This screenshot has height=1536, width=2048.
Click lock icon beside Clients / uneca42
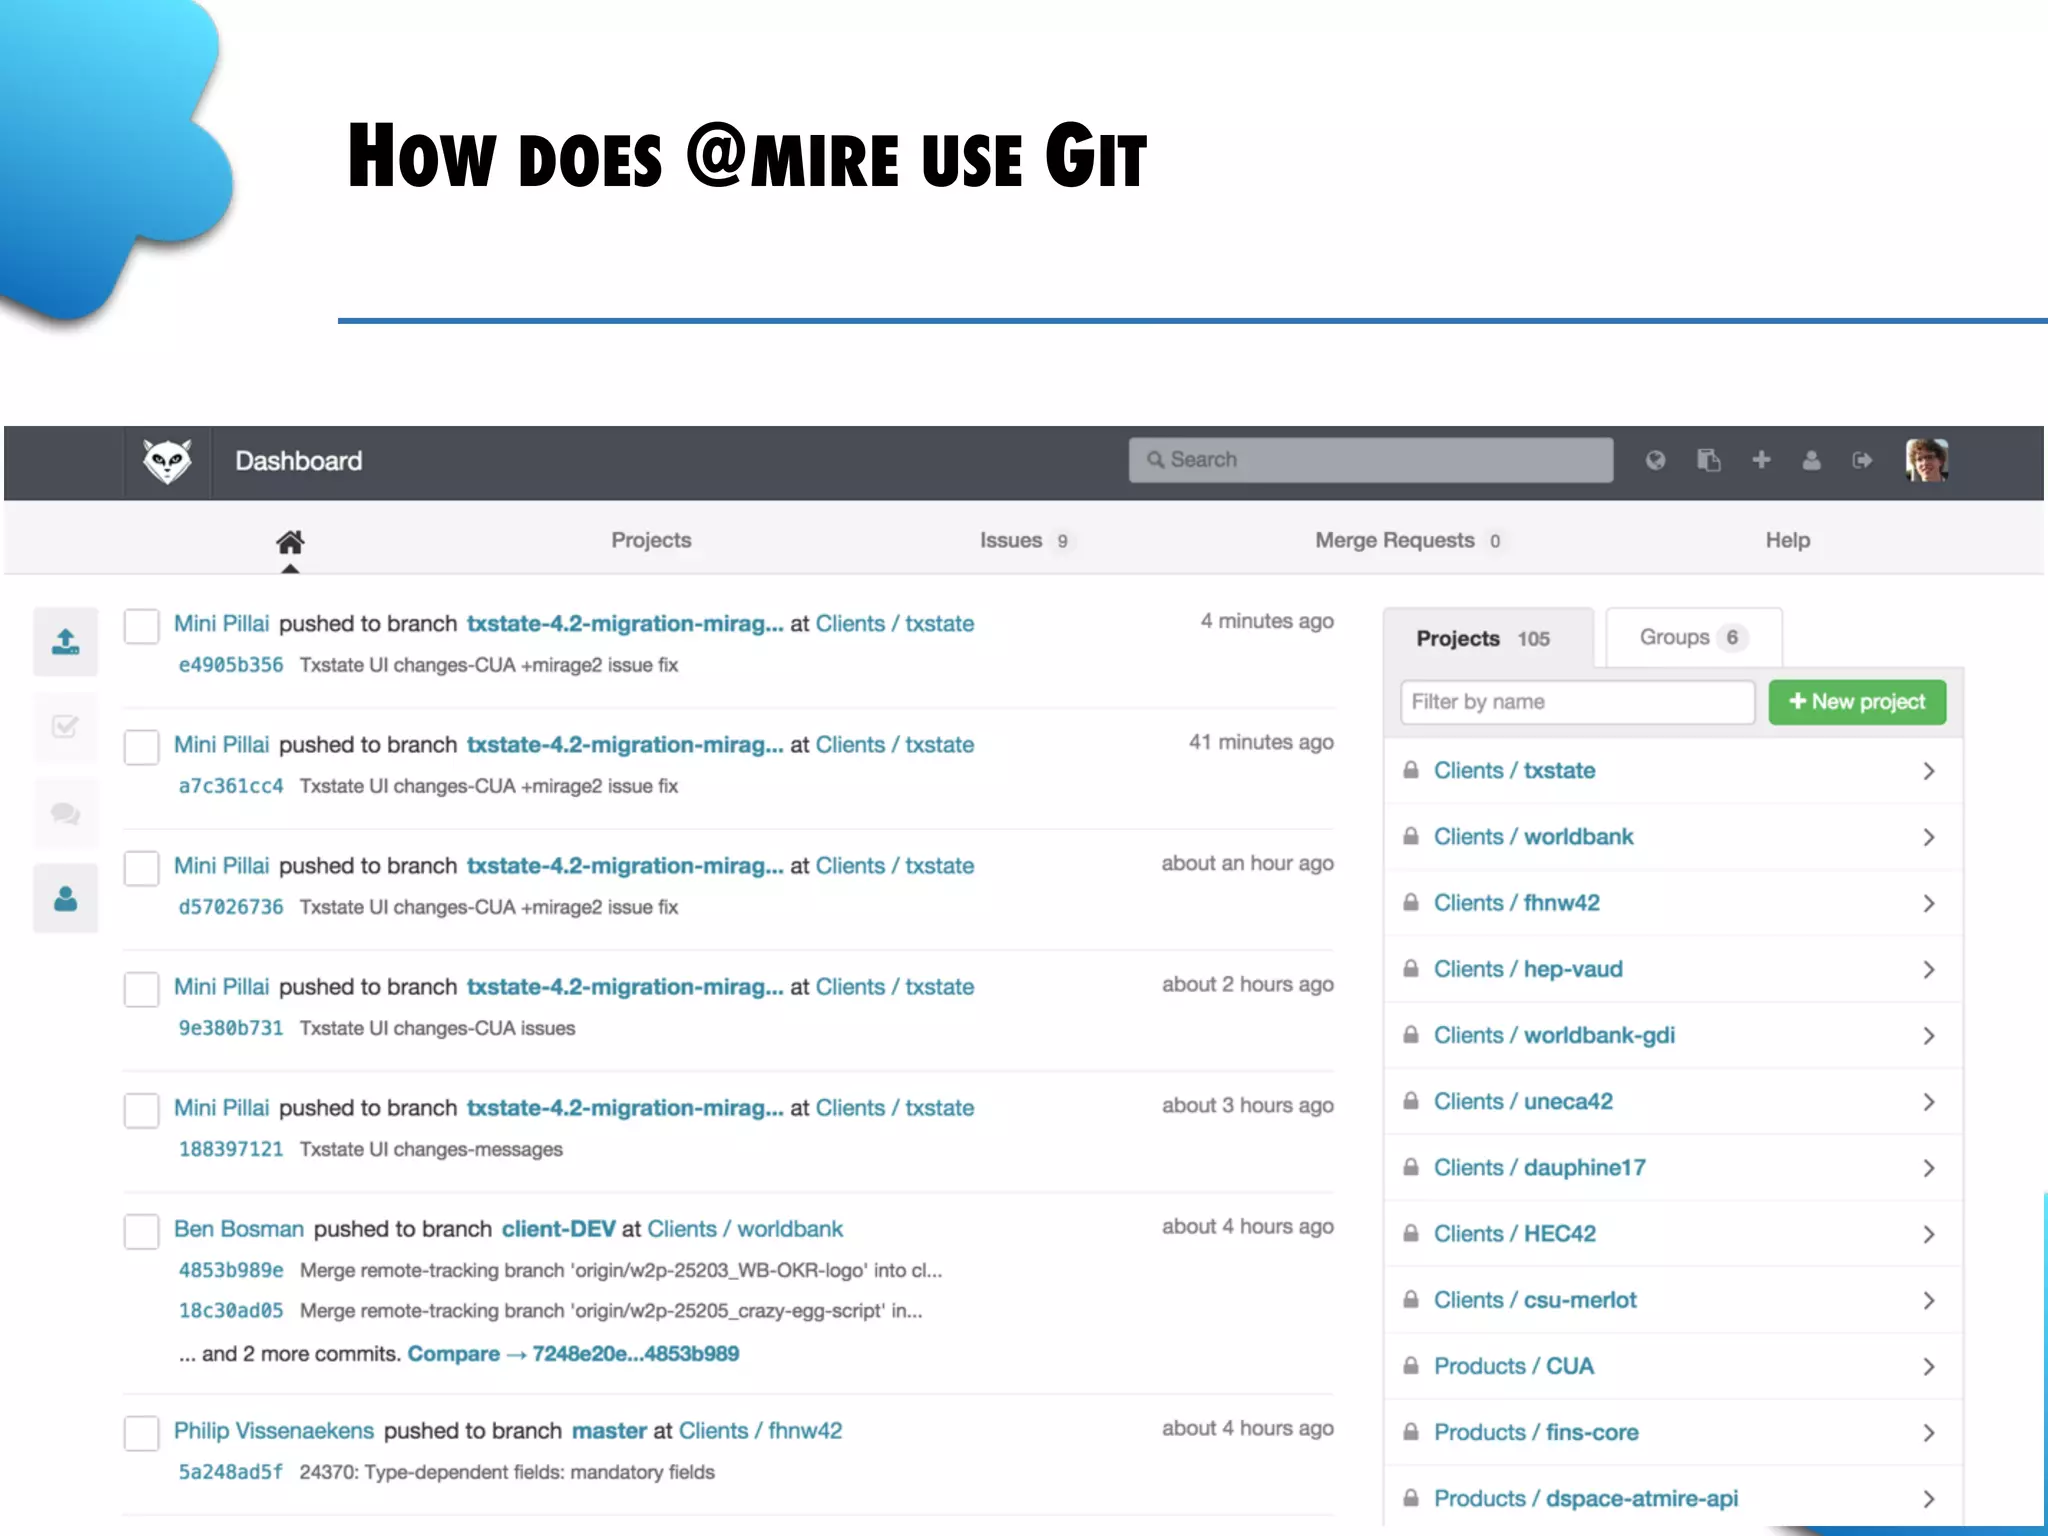[x=1411, y=1101]
